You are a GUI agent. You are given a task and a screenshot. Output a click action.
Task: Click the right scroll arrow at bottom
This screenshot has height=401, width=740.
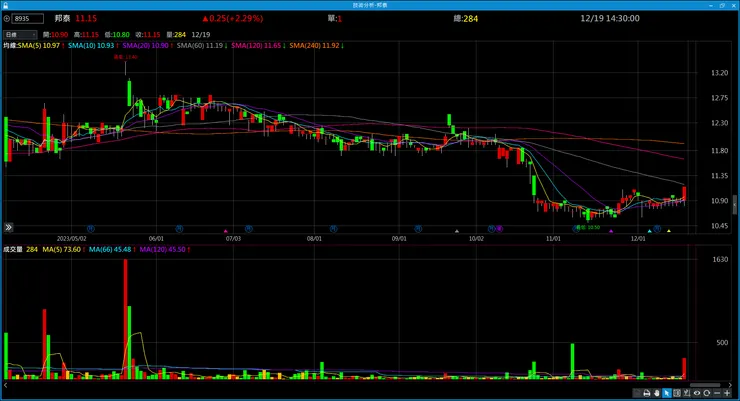(730, 385)
